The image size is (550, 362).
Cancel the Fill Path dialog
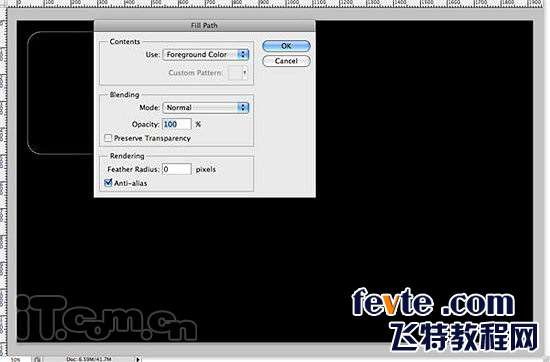click(286, 61)
